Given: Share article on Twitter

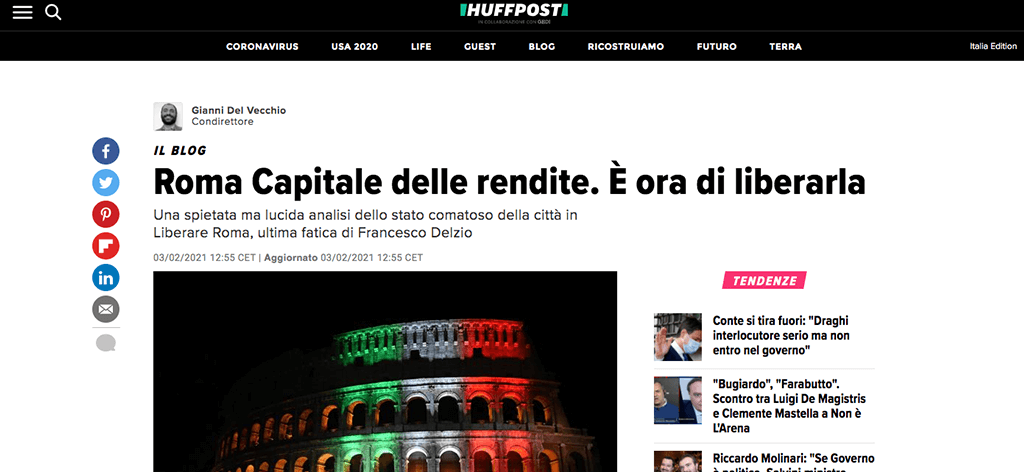Looking at the screenshot, I should click(106, 183).
